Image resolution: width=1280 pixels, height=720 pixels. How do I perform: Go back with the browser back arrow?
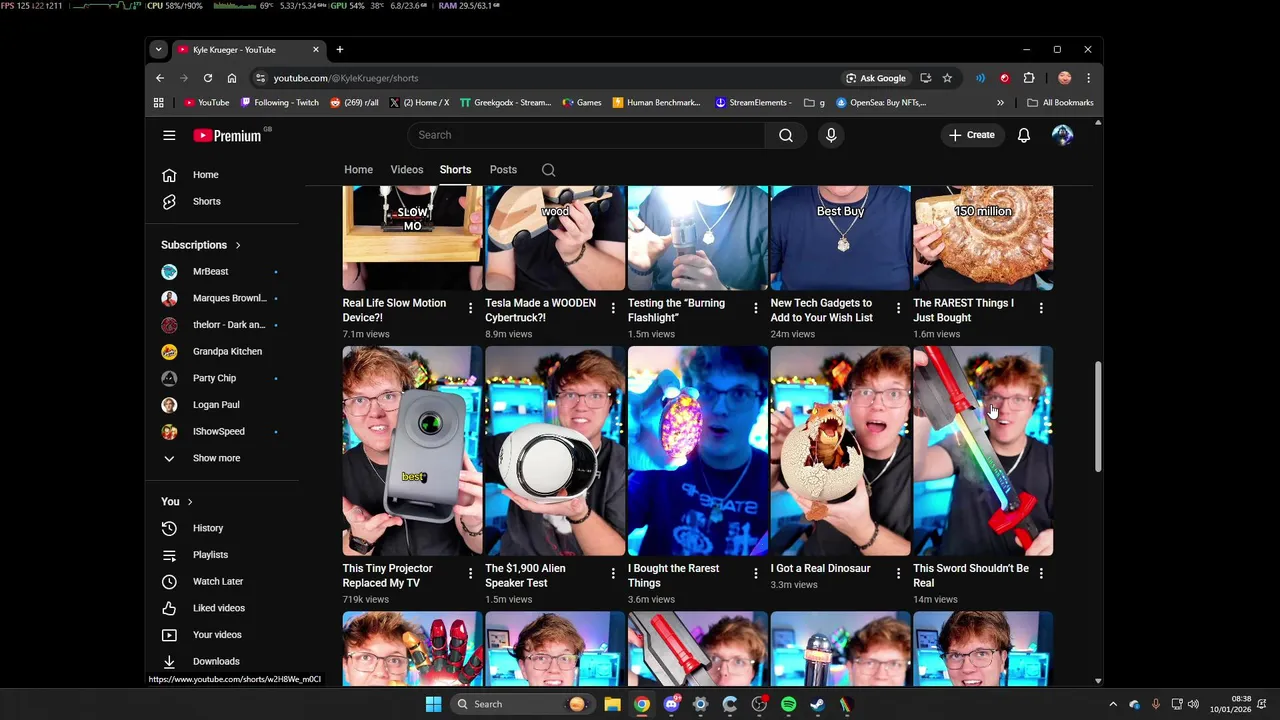(x=160, y=78)
